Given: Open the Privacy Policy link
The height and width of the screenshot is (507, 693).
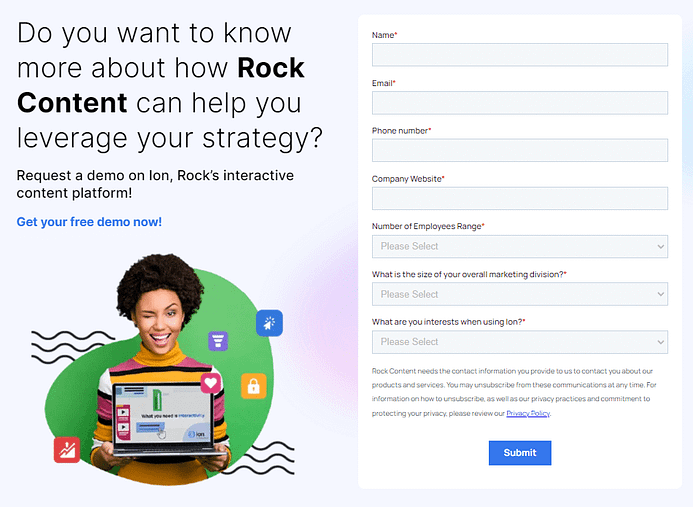Looking at the screenshot, I should click(528, 413).
